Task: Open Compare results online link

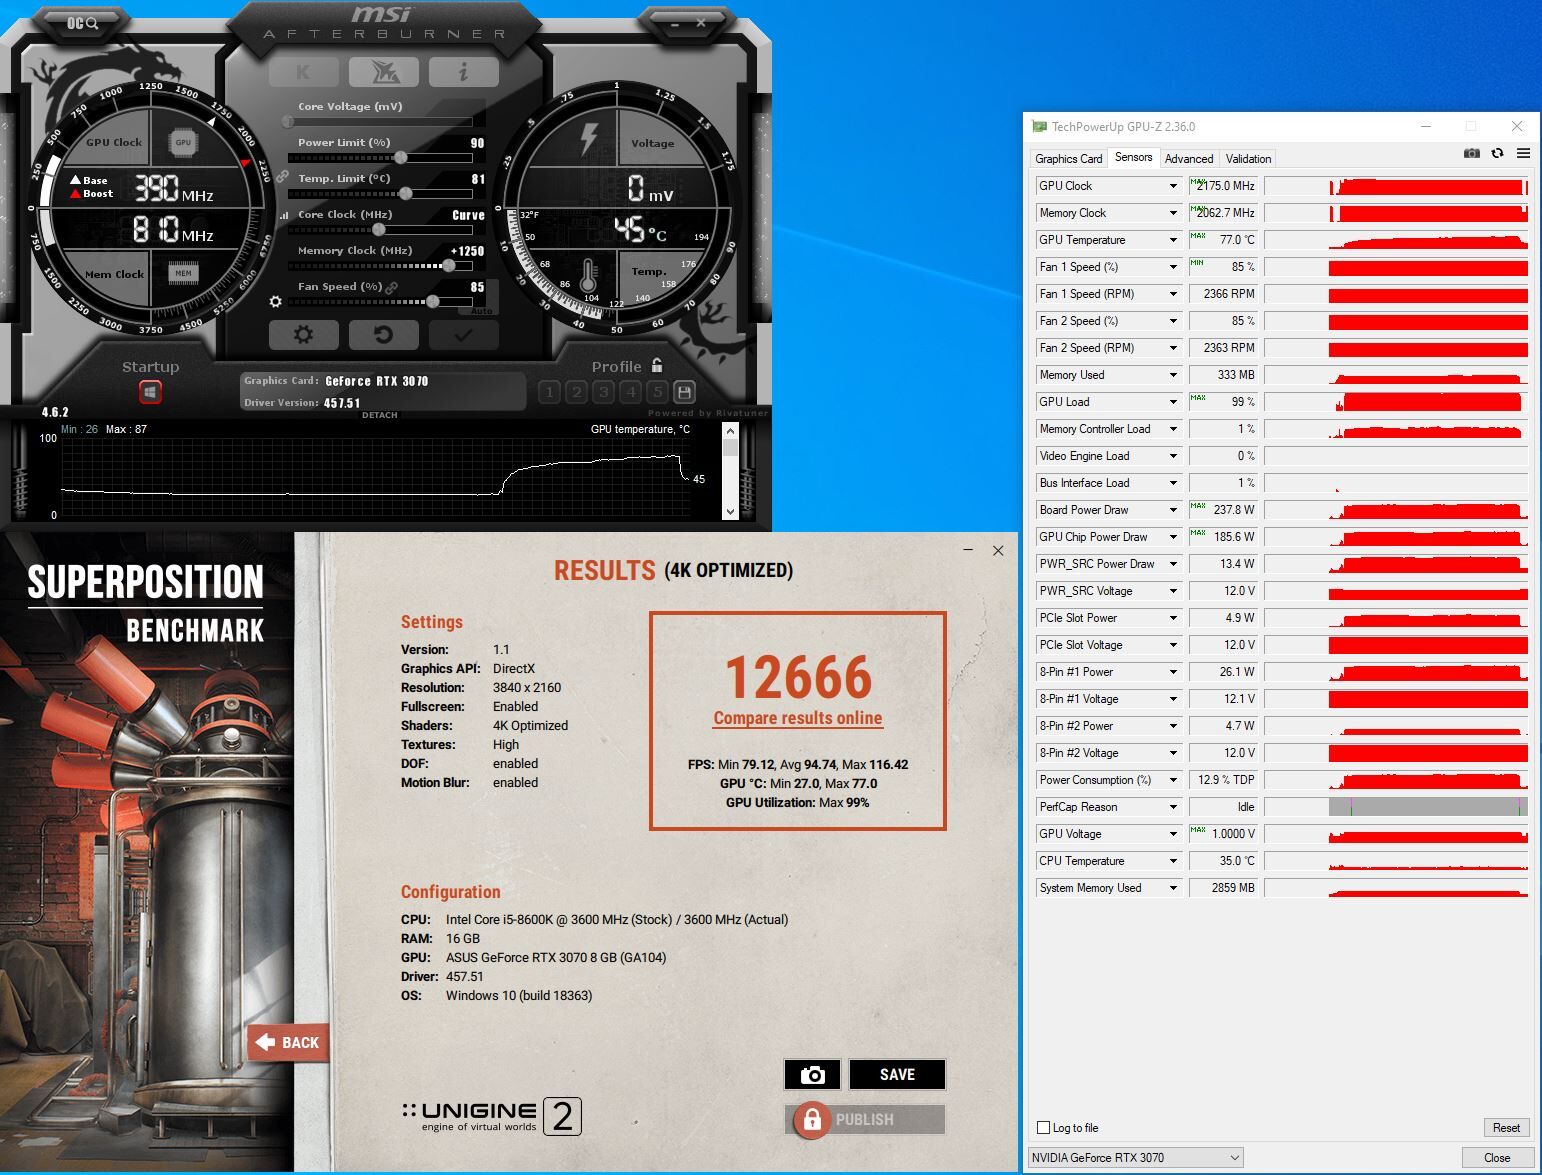Action: point(797,718)
